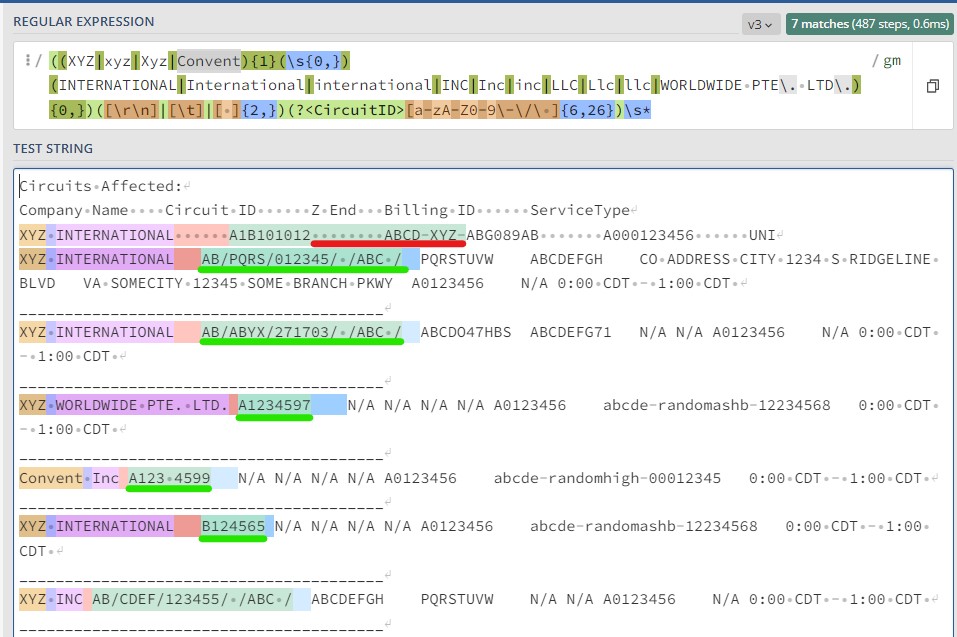Open the gm regex flags selector
The width and height of the screenshot is (957, 637).
point(886,60)
